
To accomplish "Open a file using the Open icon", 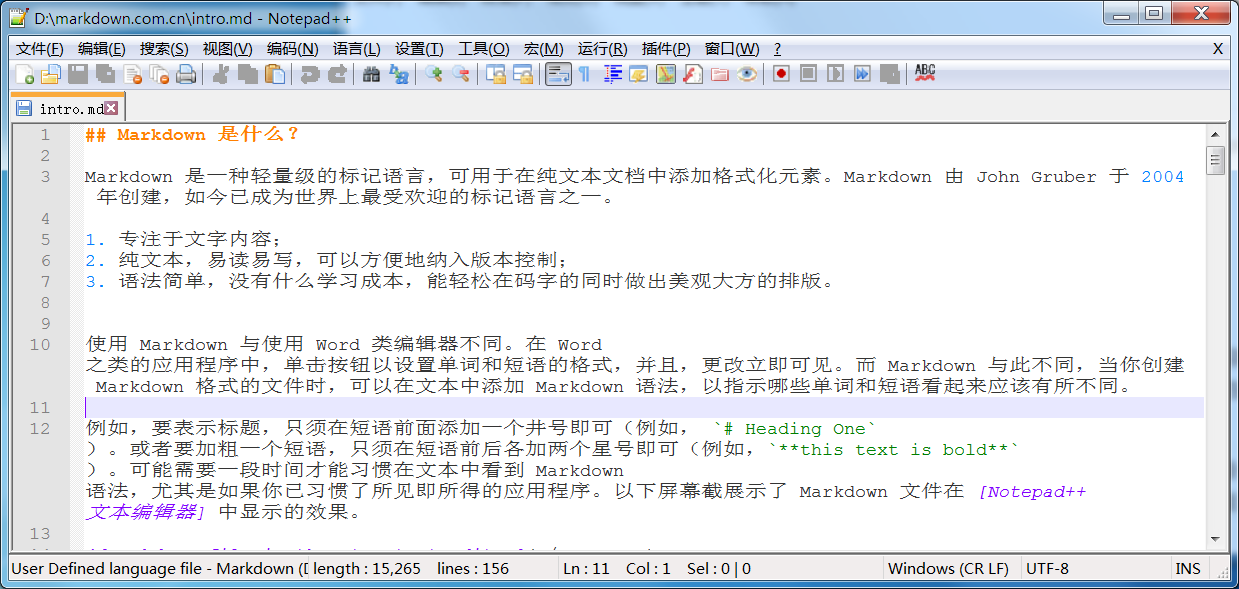I will pos(51,74).
